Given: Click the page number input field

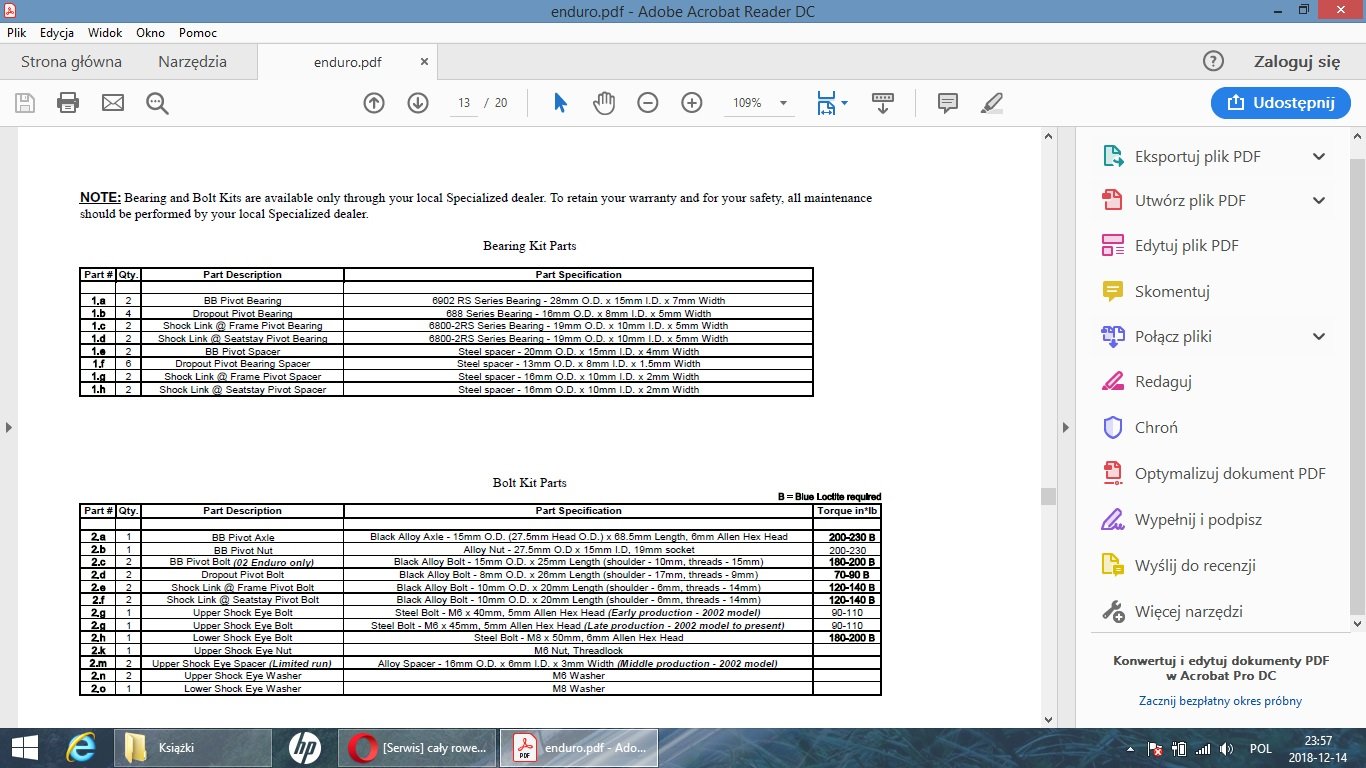Looking at the screenshot, I should coord(463,103).
